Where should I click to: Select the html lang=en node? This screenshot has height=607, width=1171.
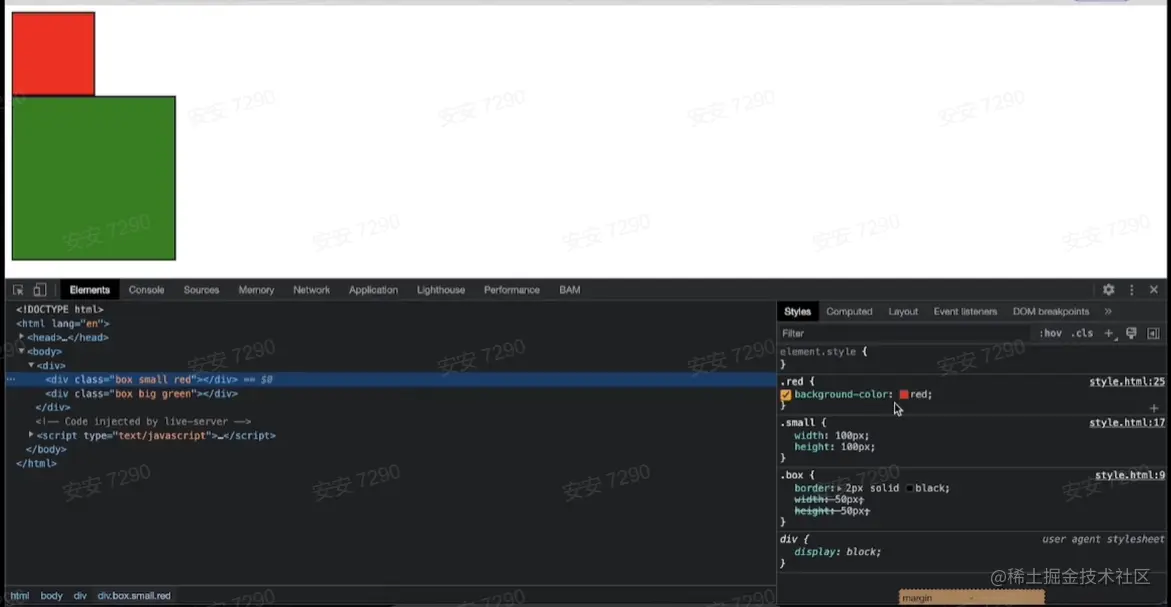coord(63,323)
